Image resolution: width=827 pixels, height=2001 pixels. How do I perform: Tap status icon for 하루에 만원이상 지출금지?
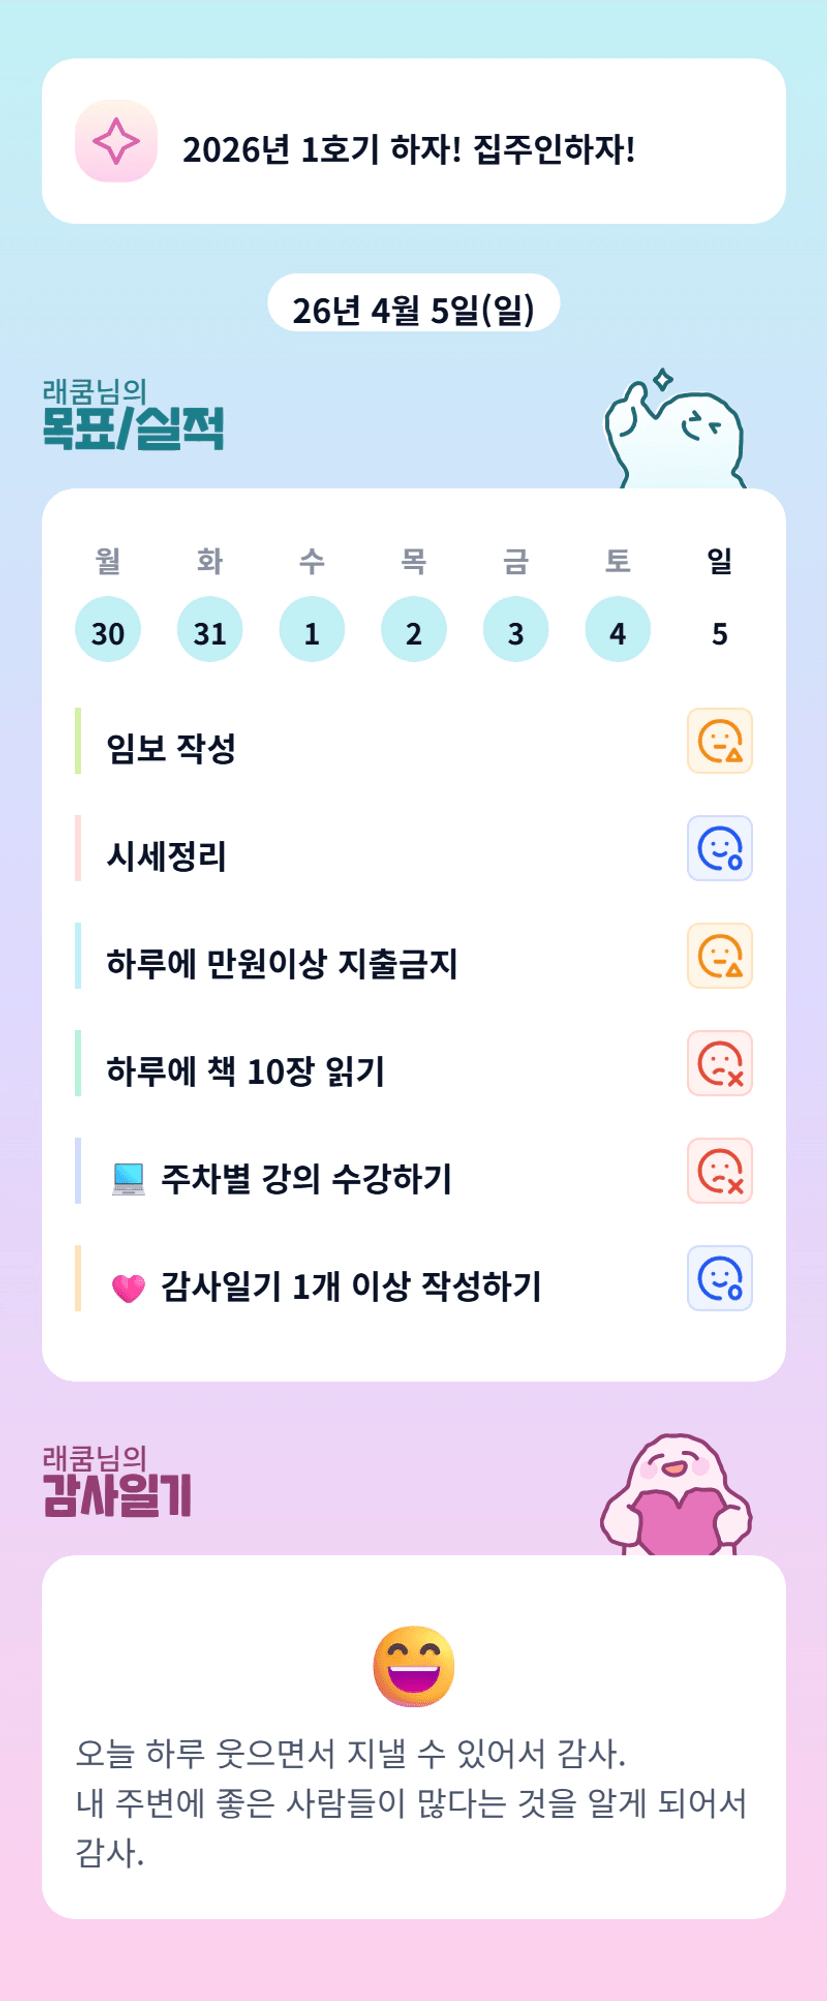[719, 956]
